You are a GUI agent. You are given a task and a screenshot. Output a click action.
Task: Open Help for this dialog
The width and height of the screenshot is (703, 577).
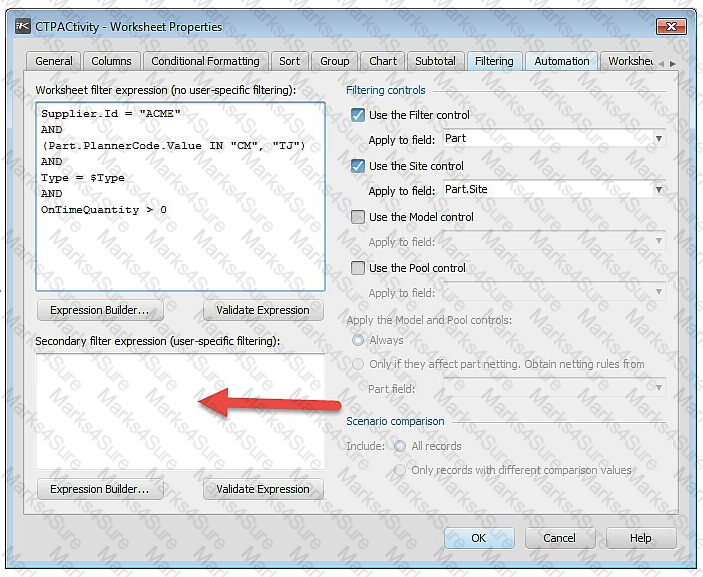(641, 538)
